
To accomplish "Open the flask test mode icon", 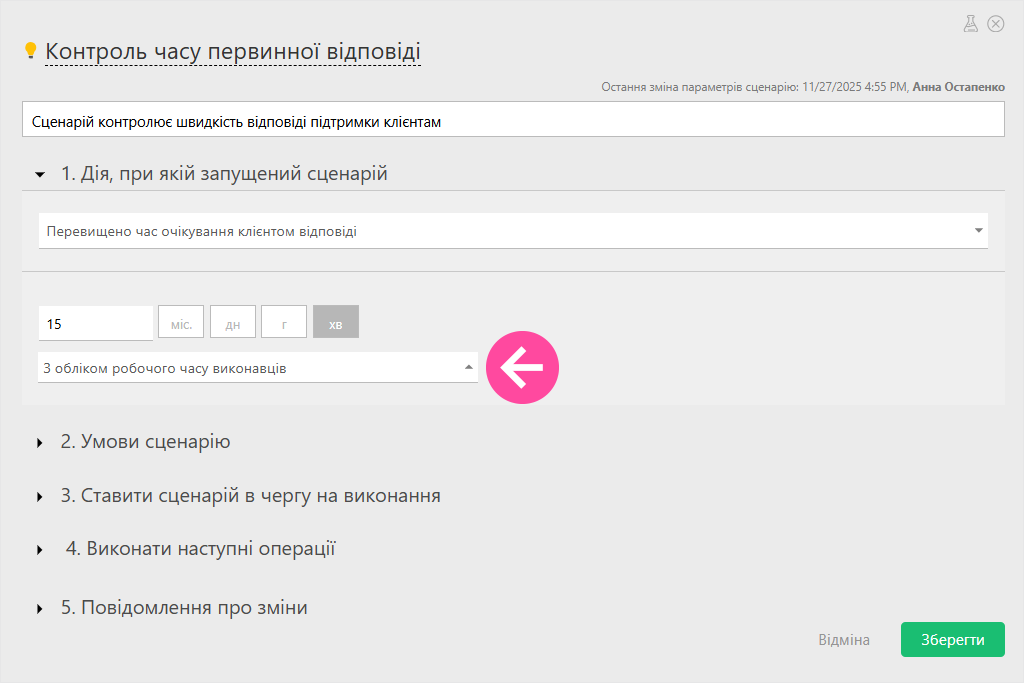I will click(970, 24).
